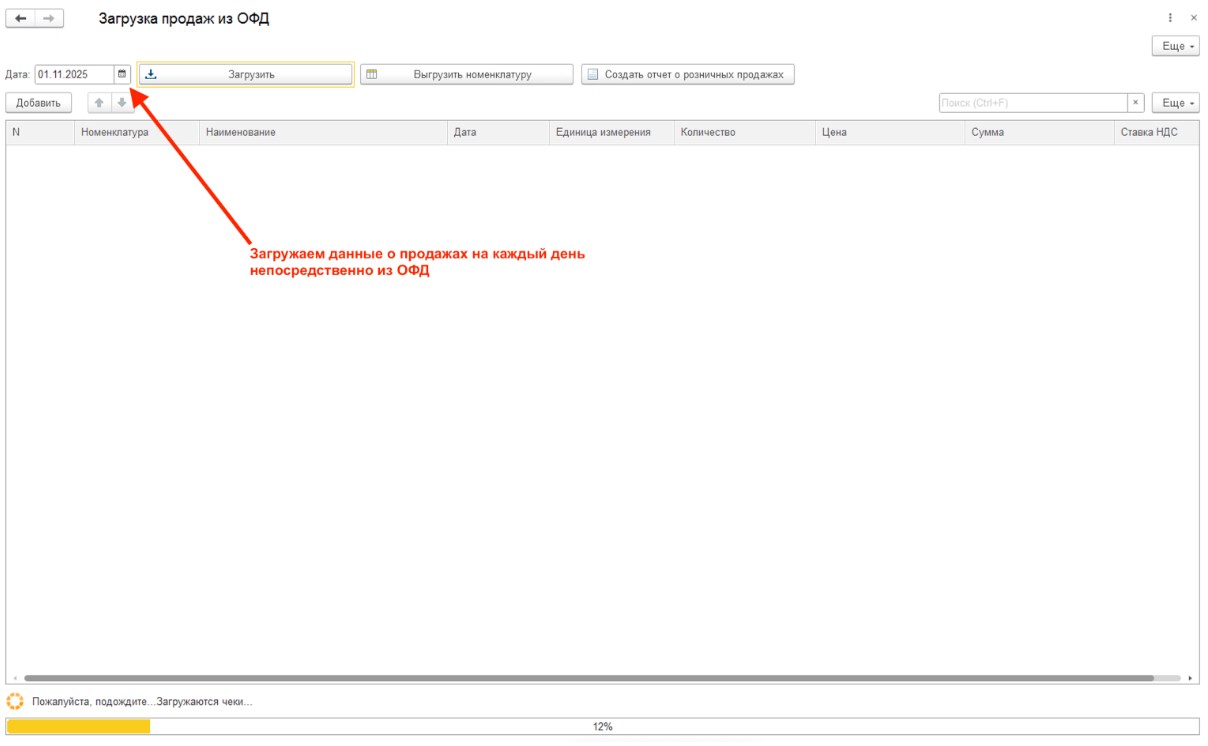Click the Ставка НДС column header
The image size is (1208, 746).
click(x=1157, y=132)
